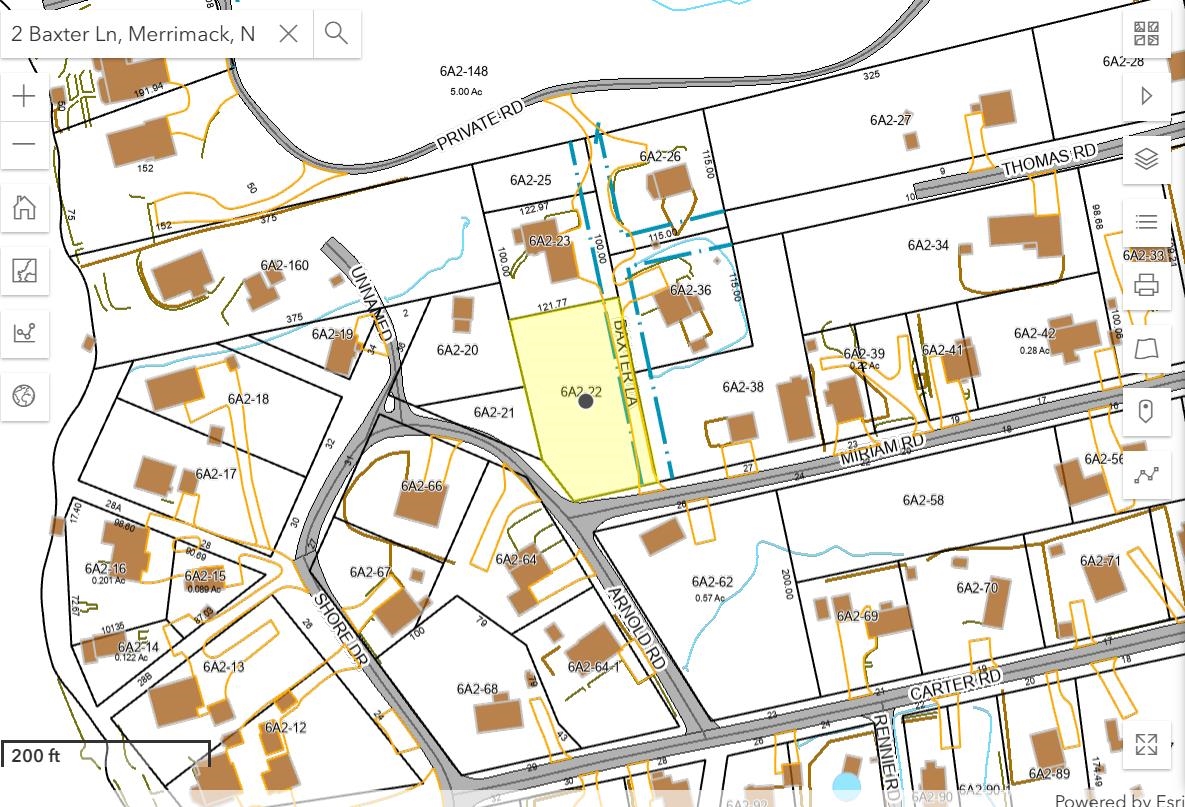Expand the panel with the right arrow
Image resolution: width=1185 pixels, height=807 pixels.
[1146, 96]
